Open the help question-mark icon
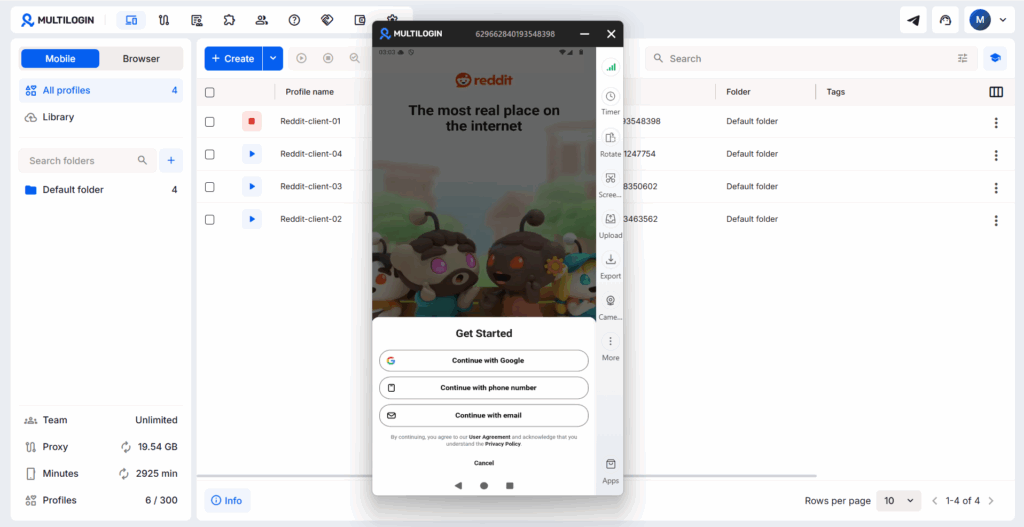Image resolution: width=1024 pixels, height=527 pixels. click(295, 20)
